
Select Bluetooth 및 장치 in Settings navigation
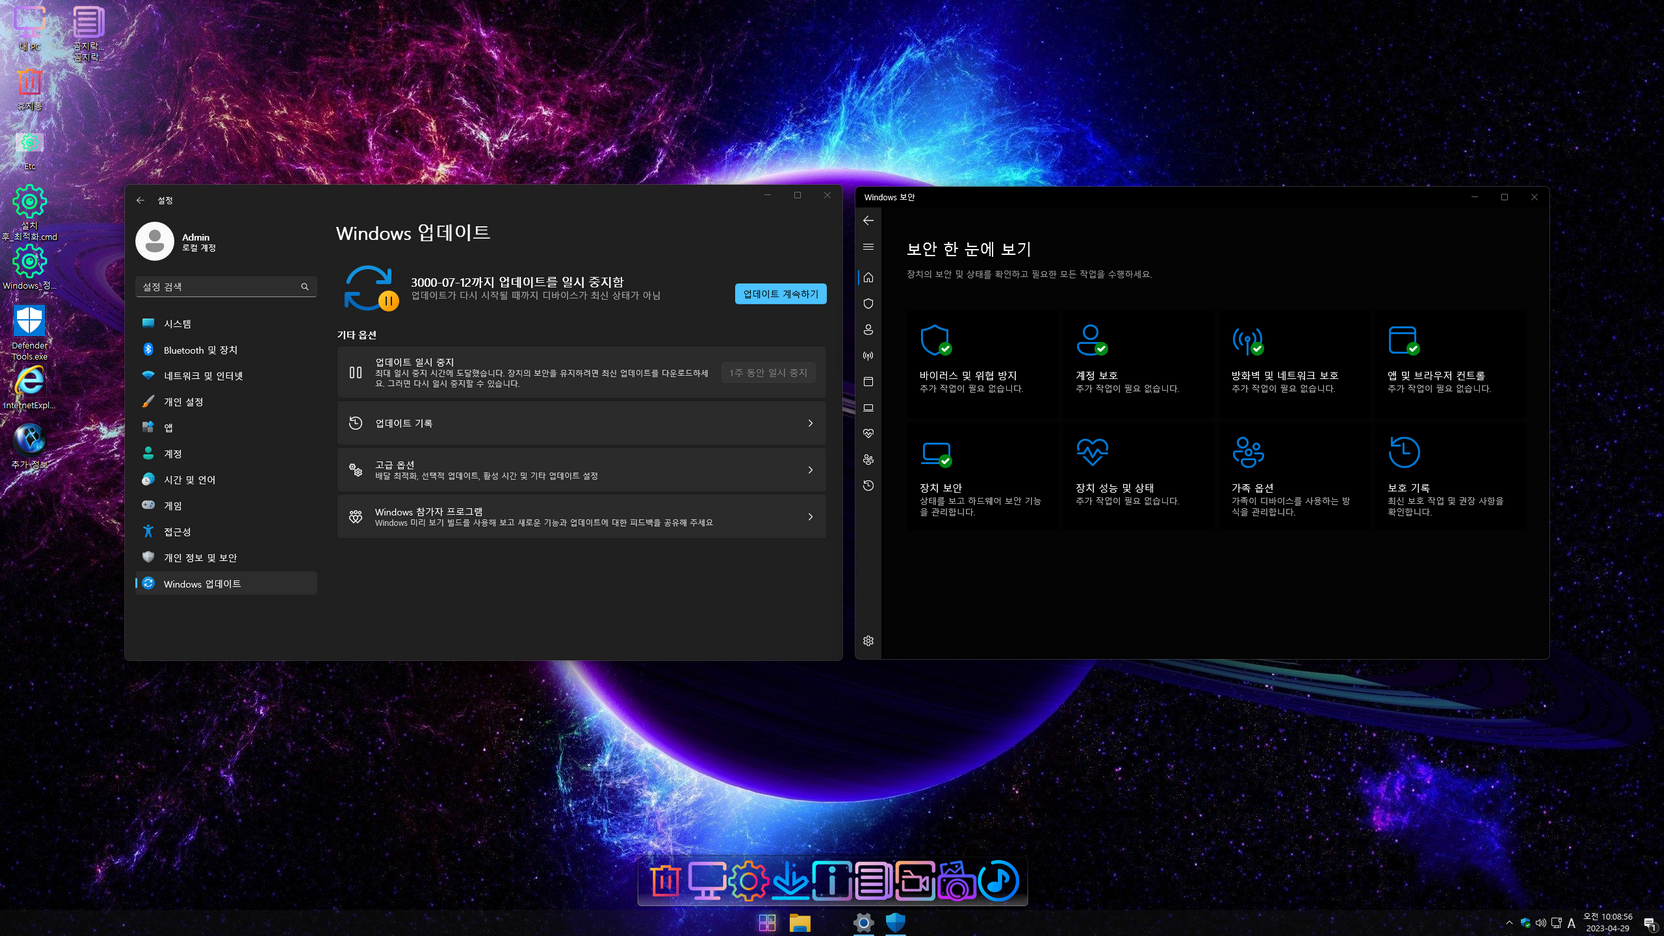tap(226, 350)
